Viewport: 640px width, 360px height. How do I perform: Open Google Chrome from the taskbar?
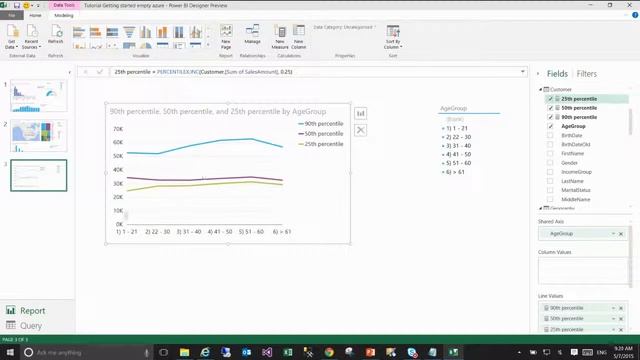[x=329, y=352]
